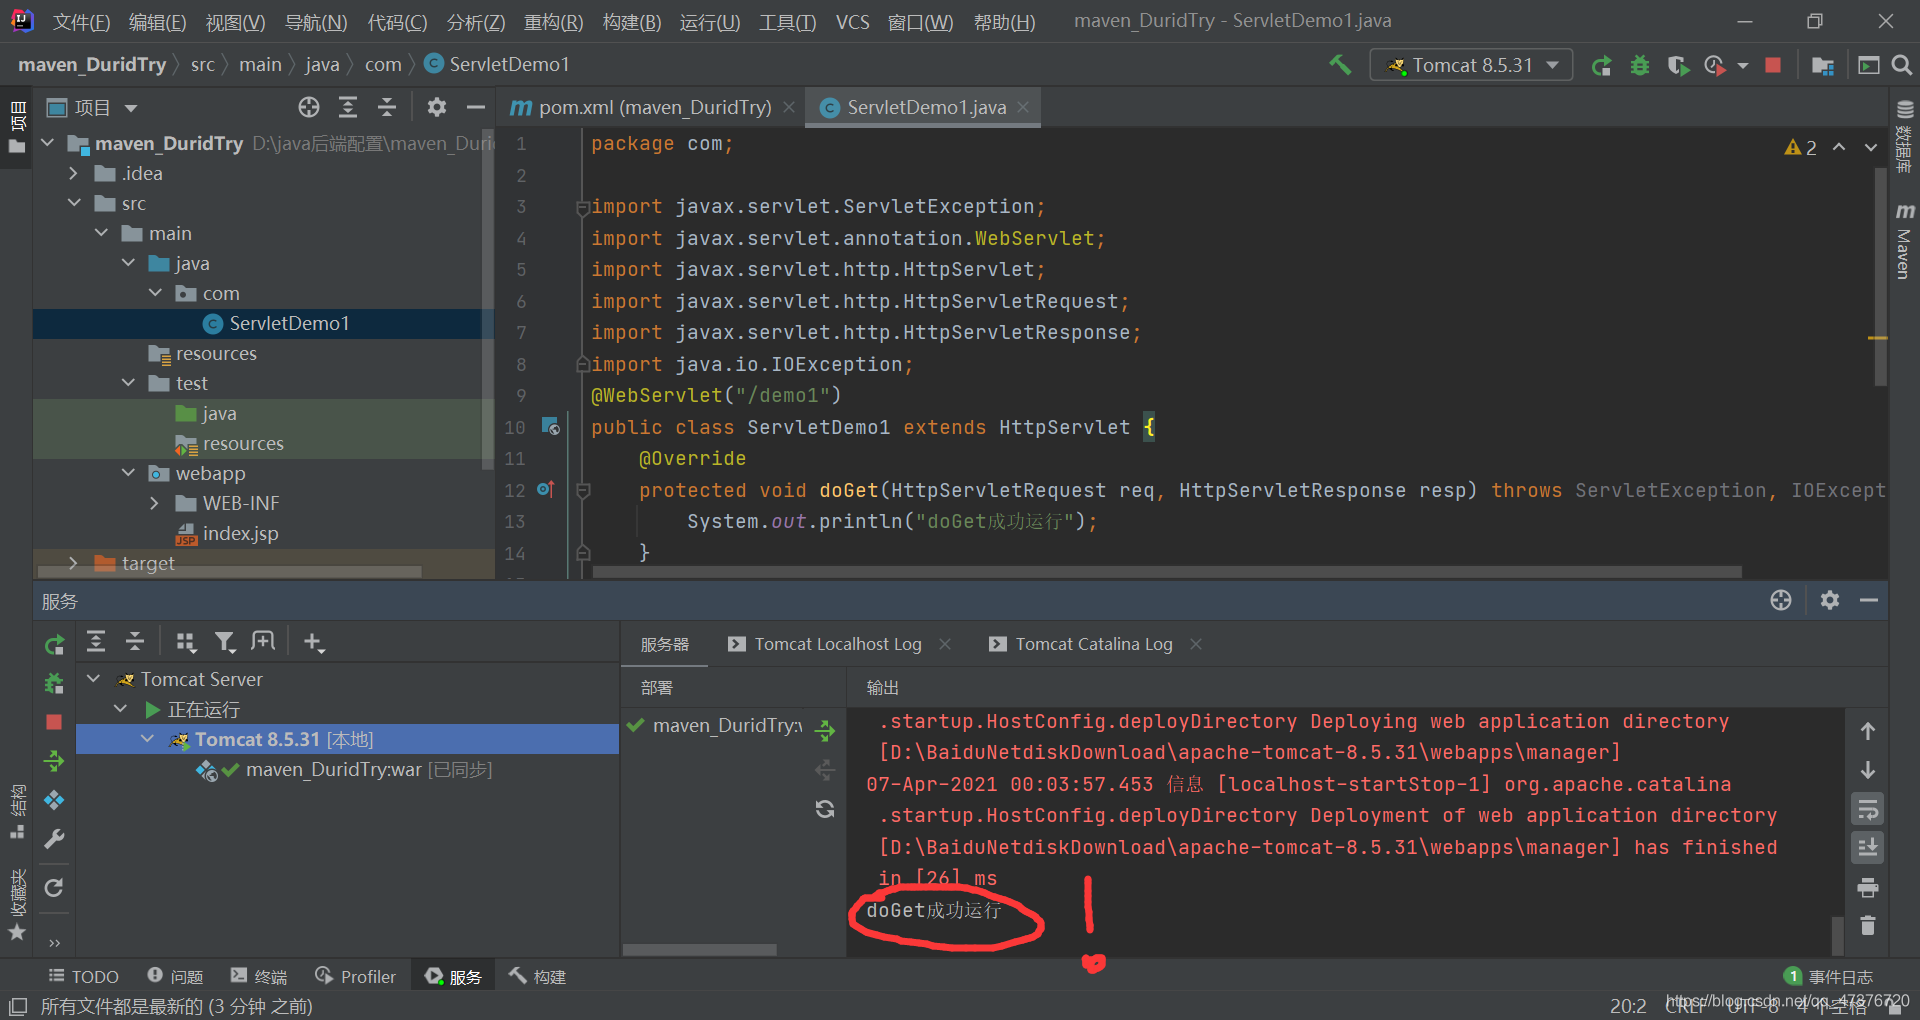This screenshot has height=1020, width=1920.
Task: Click the Search Everywhere magnifier icon
Action: [x=1902, y=65]
